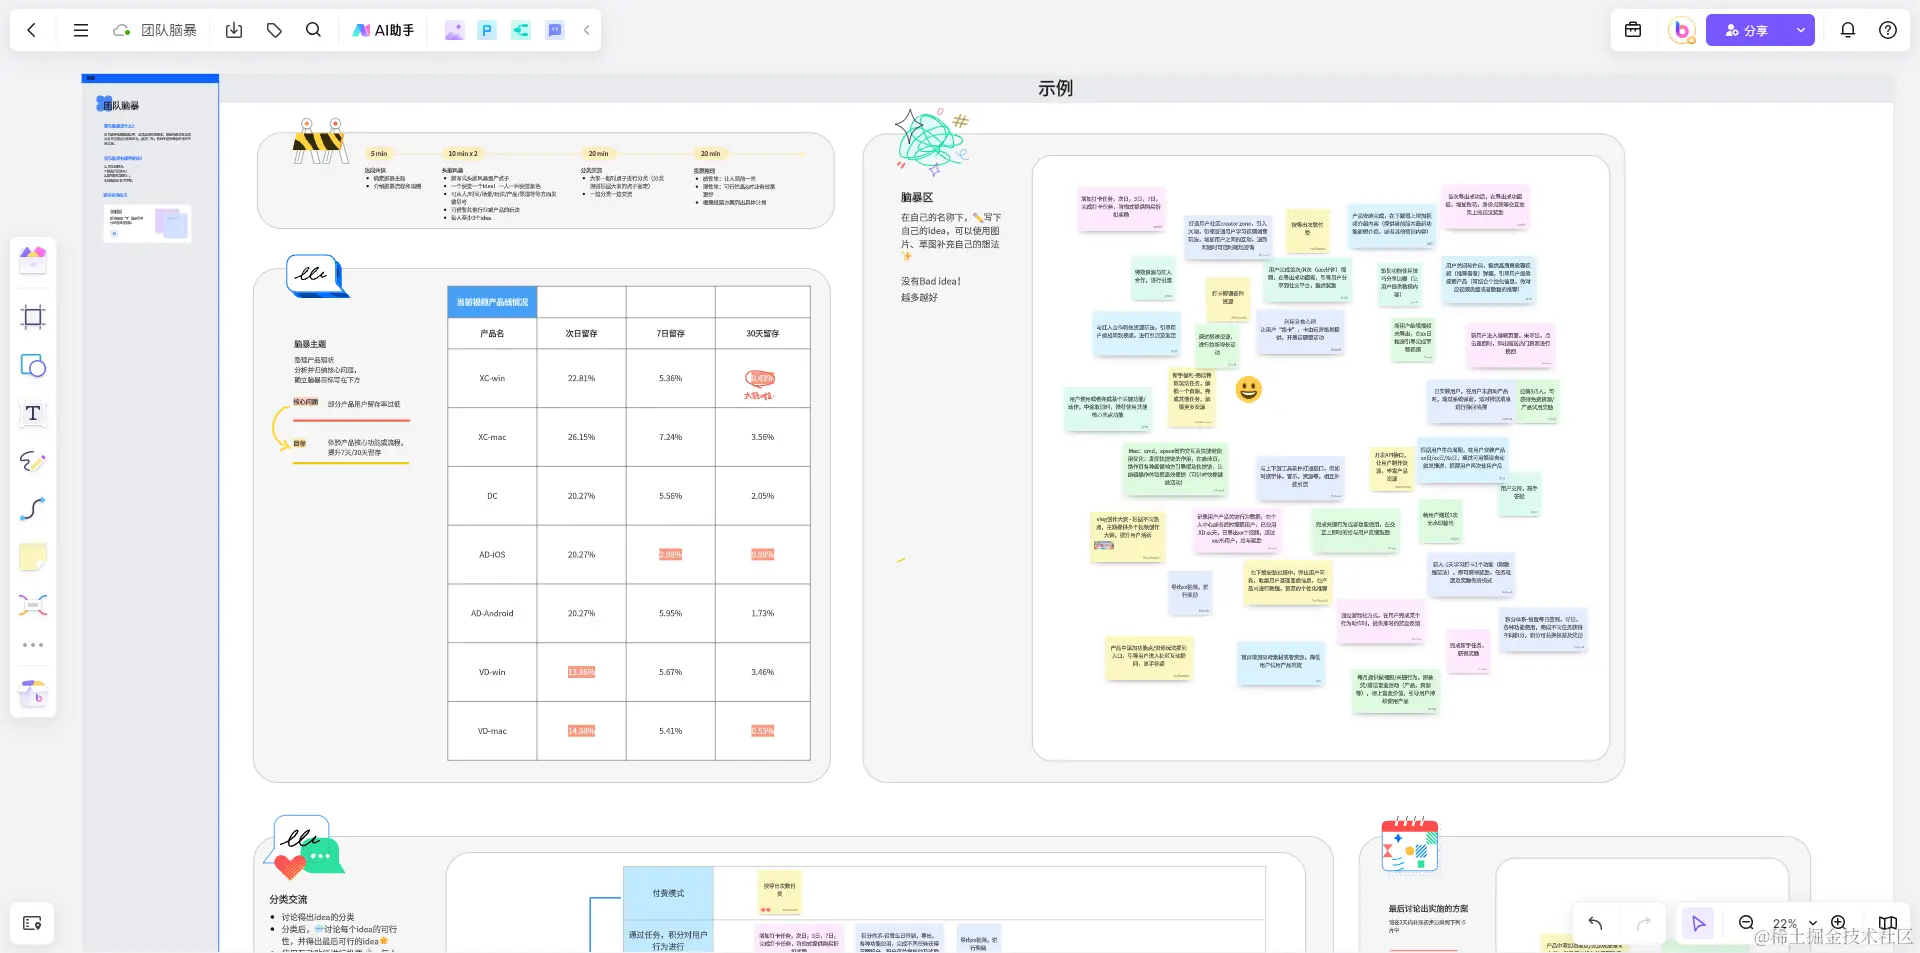Click the 分类交流 heading
The image size is (1920, 953).
288,899
